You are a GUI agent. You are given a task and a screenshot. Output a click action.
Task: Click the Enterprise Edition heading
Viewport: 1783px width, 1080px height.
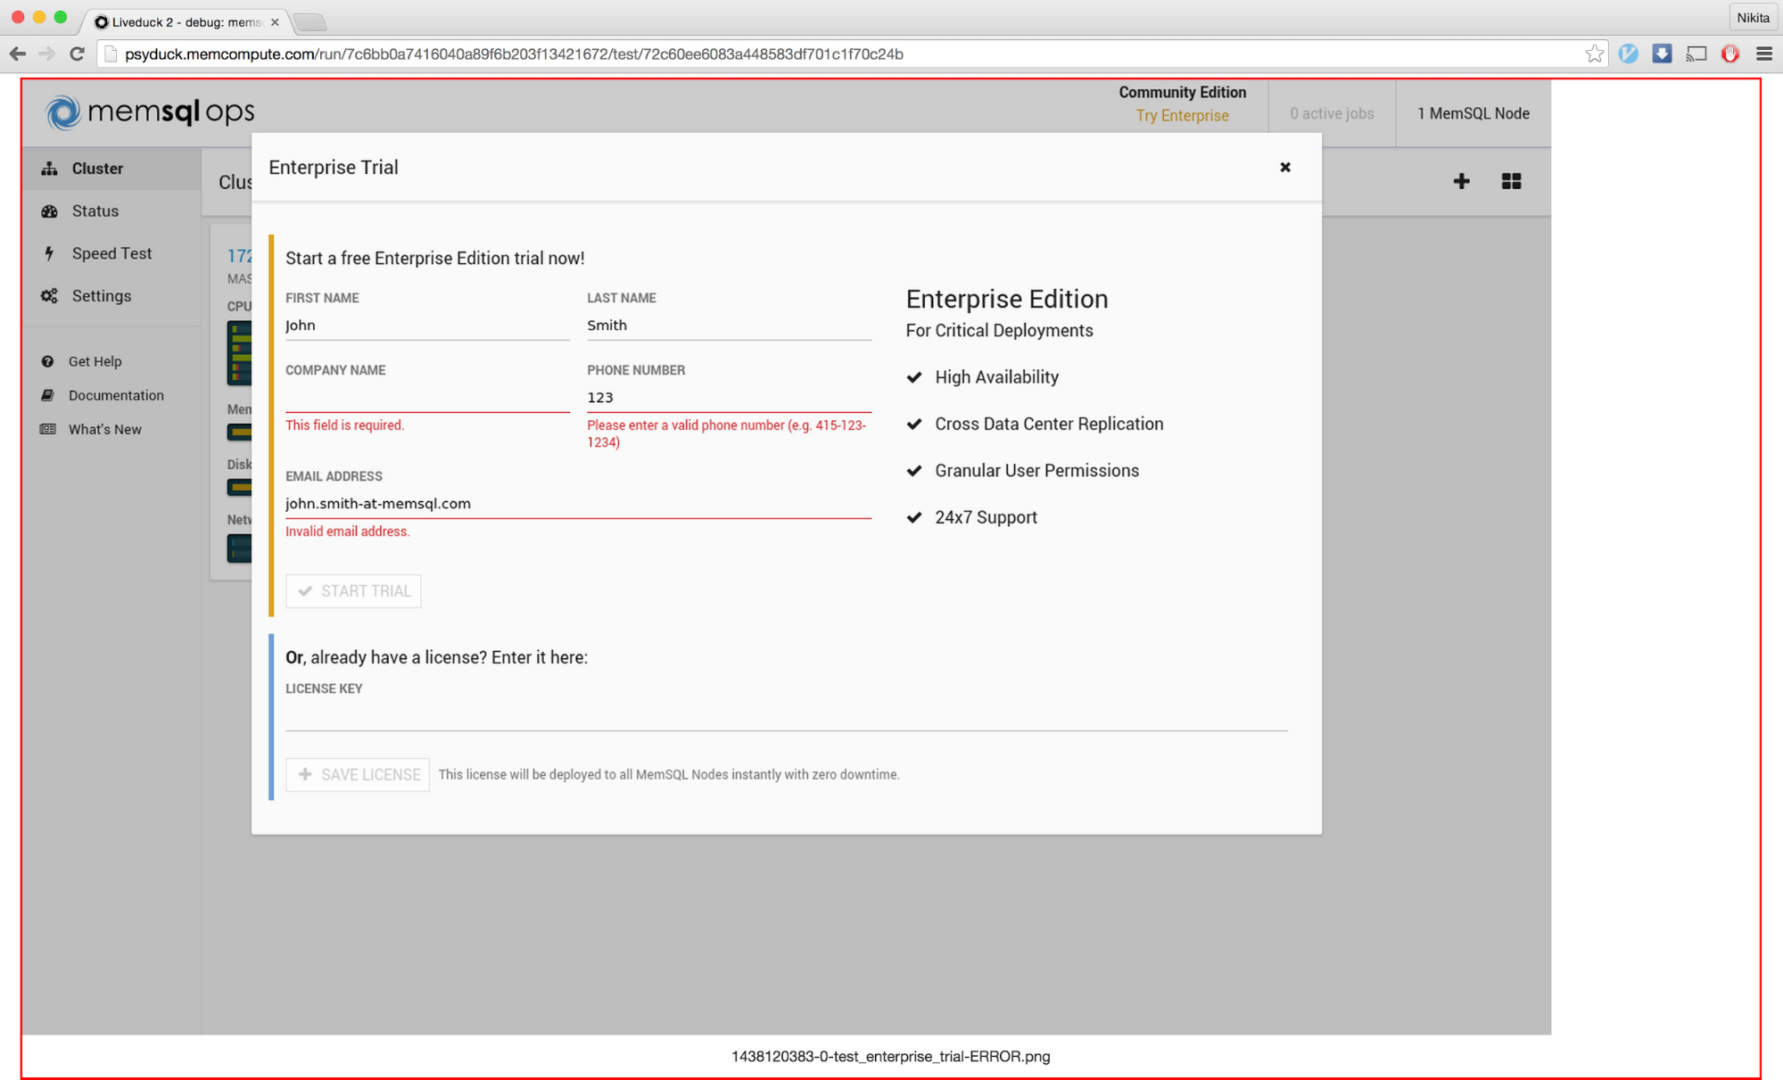[1006, 299]
